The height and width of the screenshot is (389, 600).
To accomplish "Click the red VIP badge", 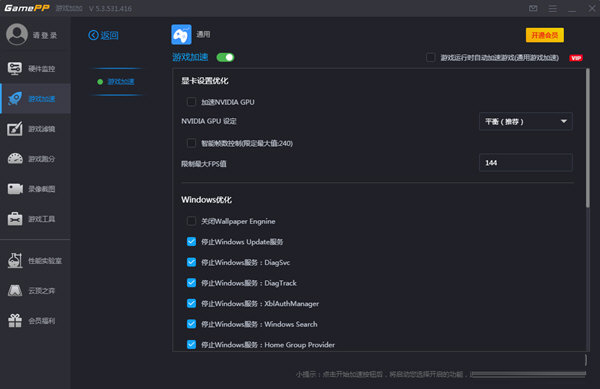I will (x=576, y=58).
